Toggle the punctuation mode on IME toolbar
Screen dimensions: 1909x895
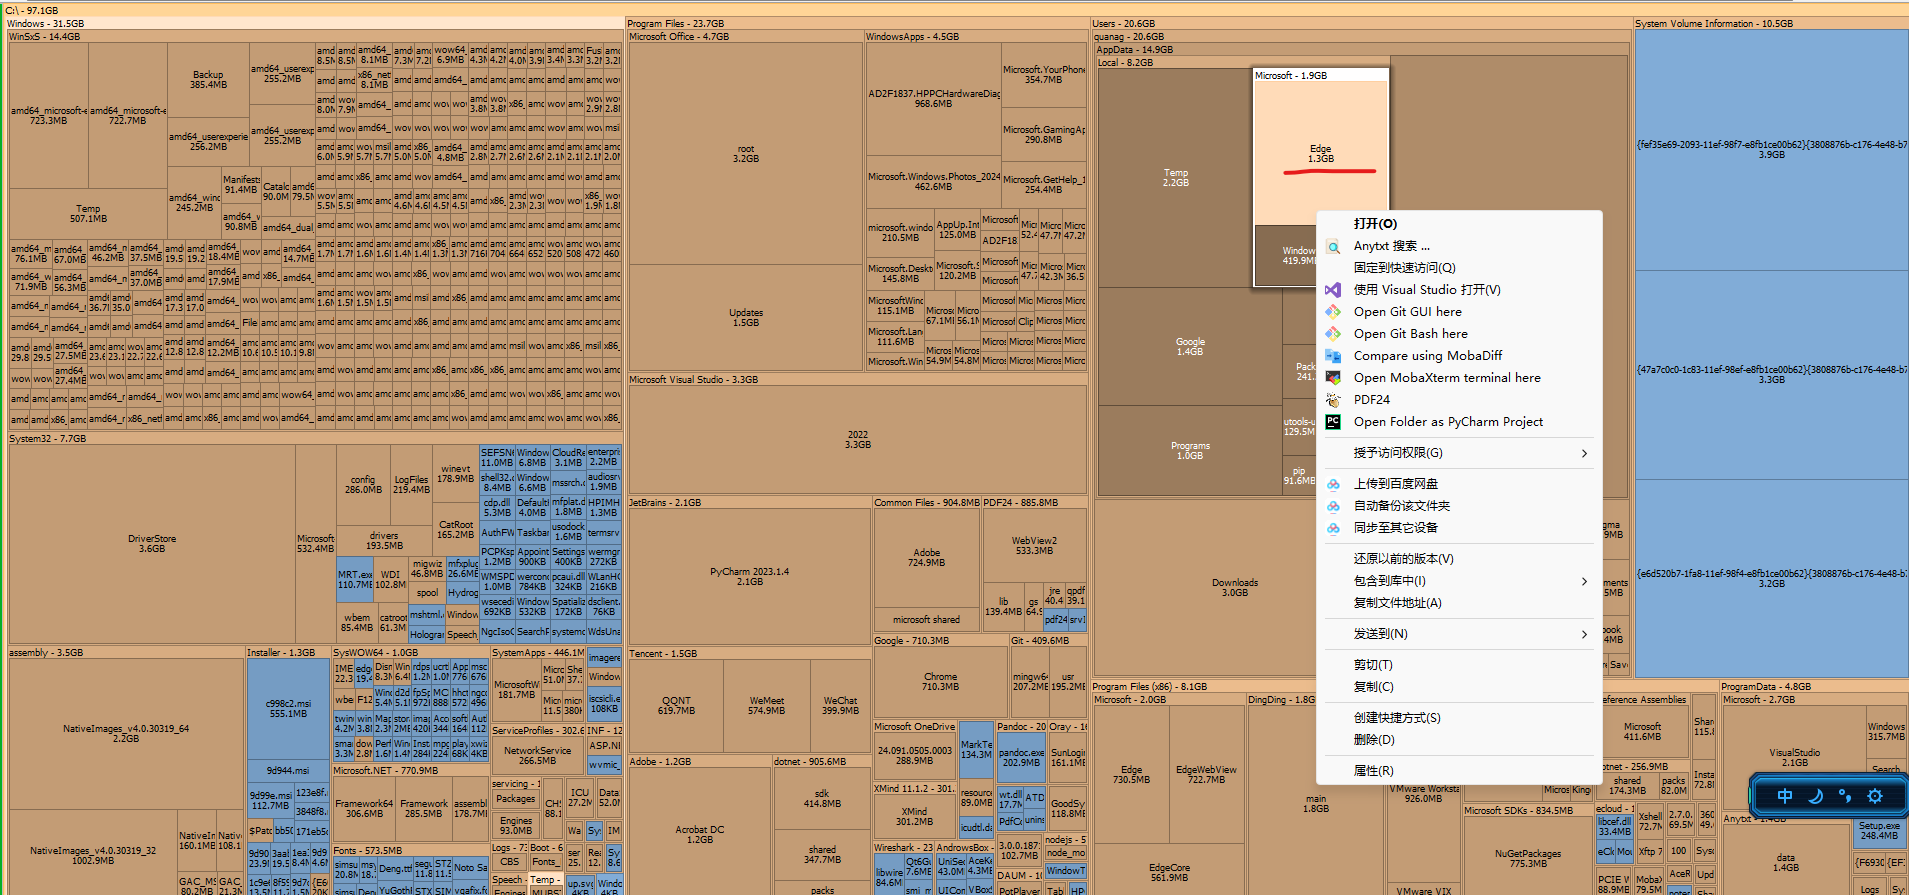pyautogui.click(x=1845, y=796)
